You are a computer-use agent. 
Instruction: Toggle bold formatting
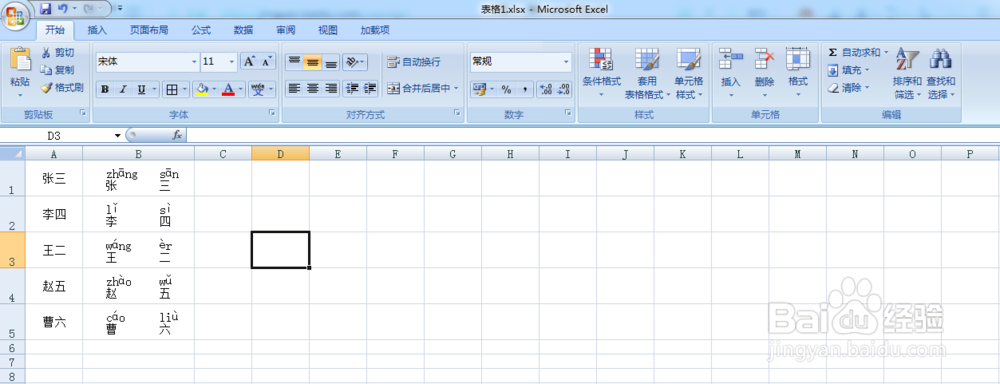105,89
